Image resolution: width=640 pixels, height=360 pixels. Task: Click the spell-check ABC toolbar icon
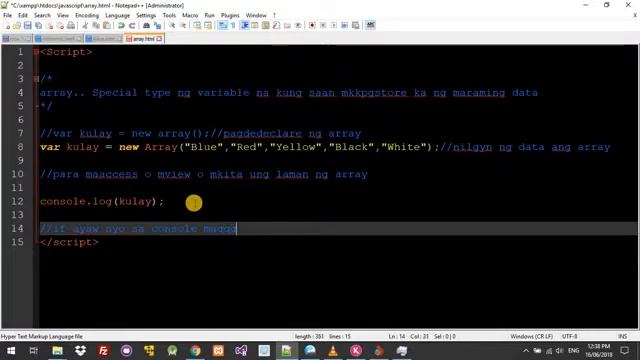[370, 25]
